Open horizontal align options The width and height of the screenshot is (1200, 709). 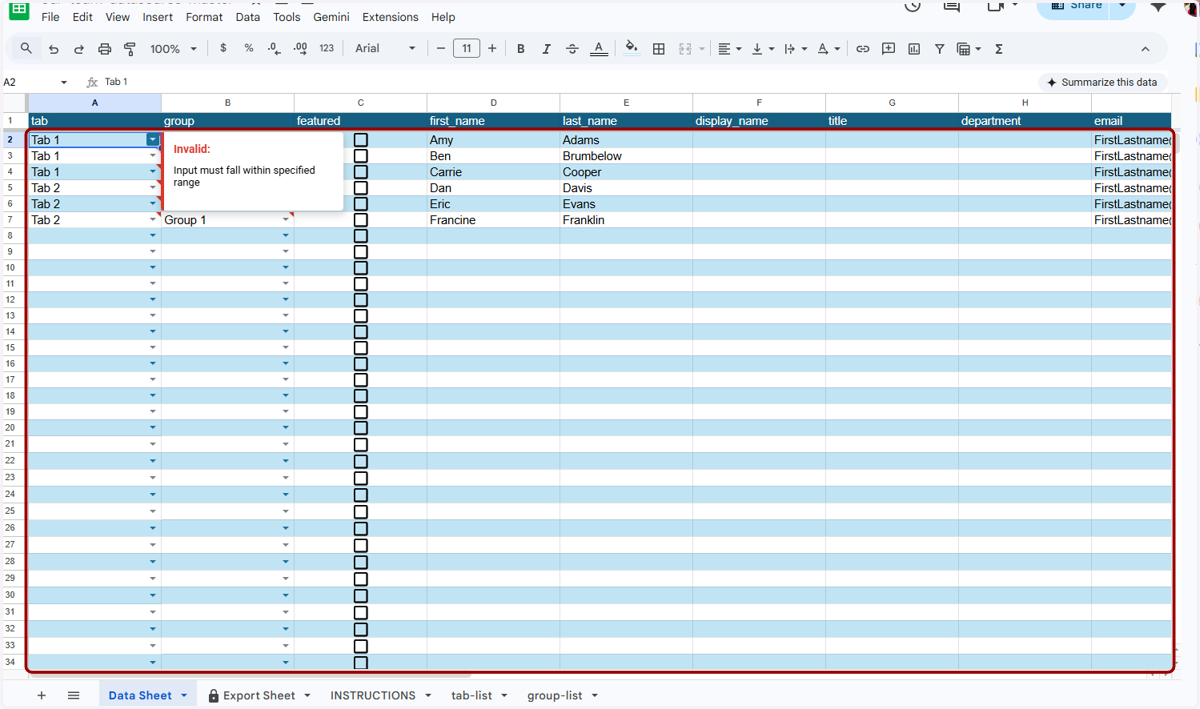tap(730, 48)
